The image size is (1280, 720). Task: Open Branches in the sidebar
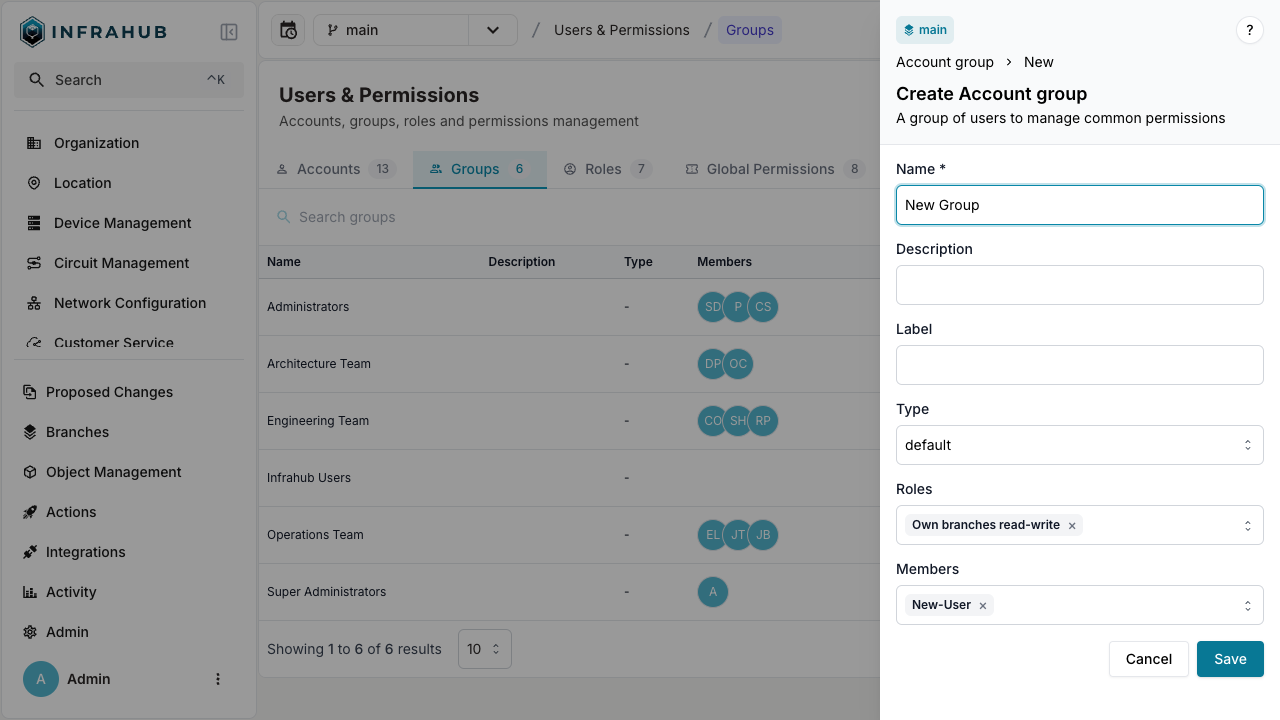(77, 432)
